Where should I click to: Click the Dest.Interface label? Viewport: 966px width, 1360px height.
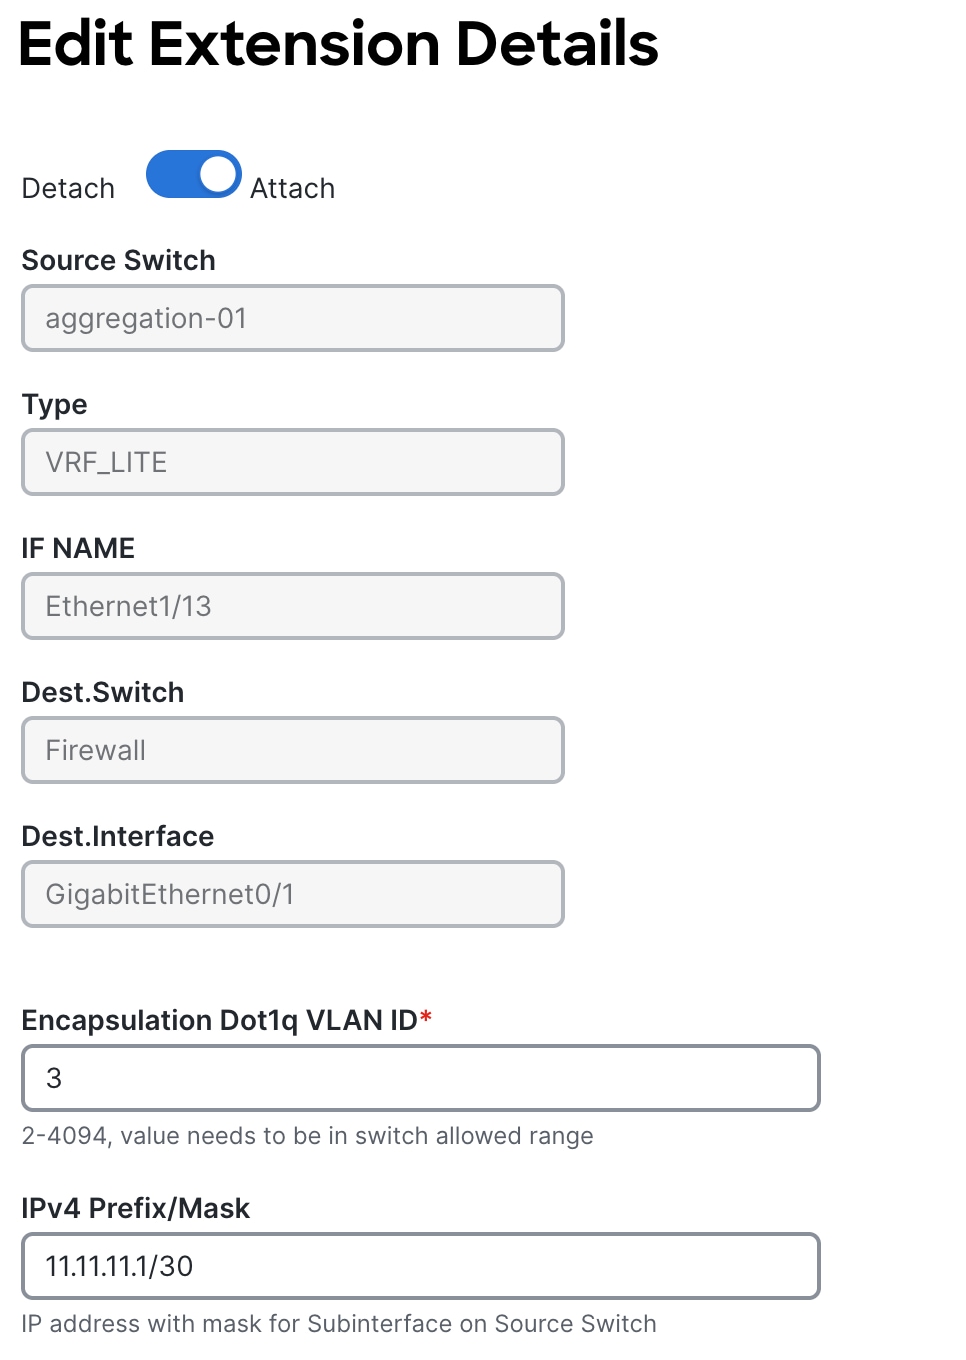coord(118,836)
